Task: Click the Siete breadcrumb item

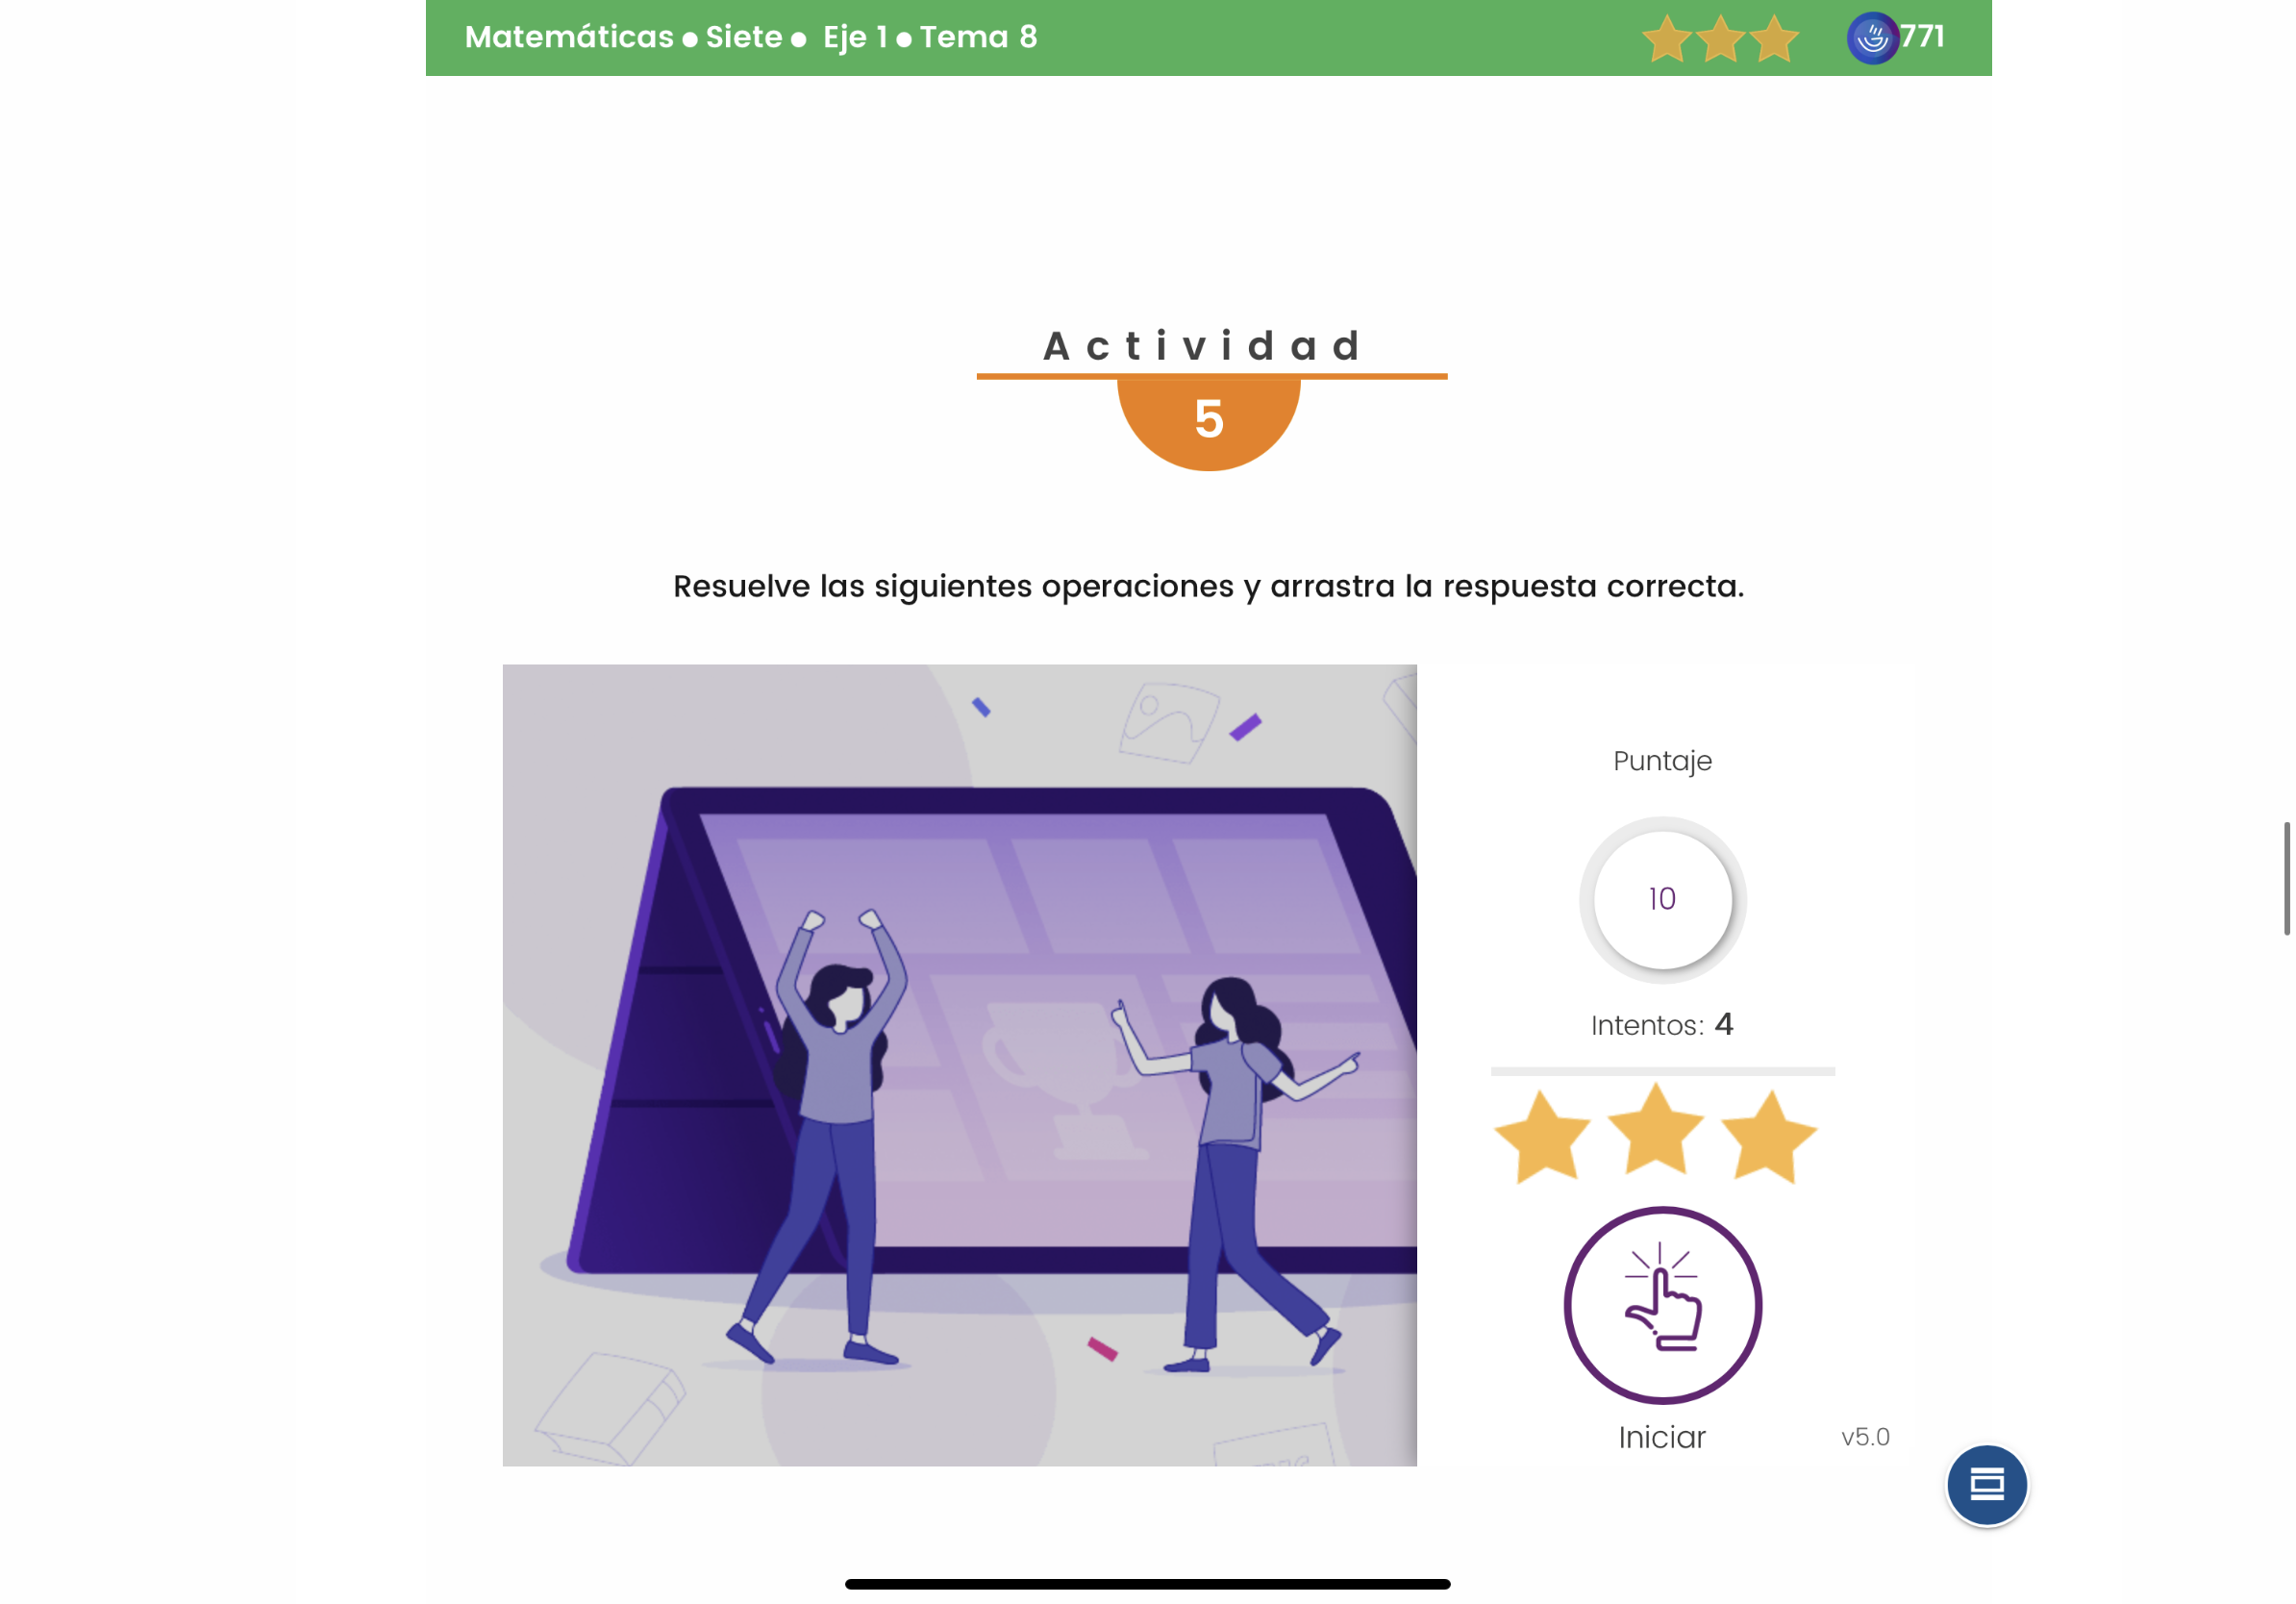Action: 744,37
